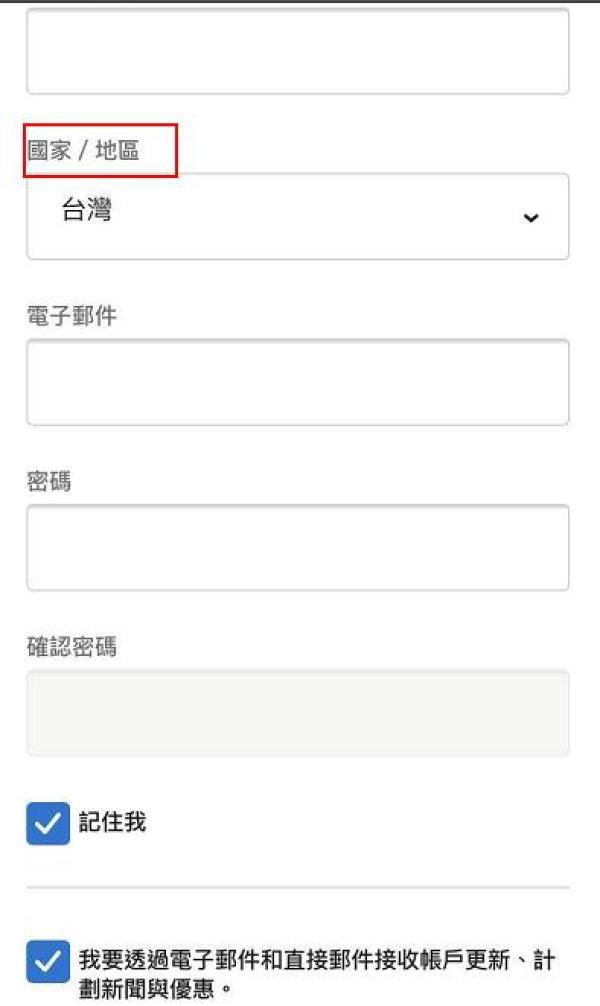600x1006 pixels.
Task: Click the down chevron in country dropdown
Action: point(531,218)
